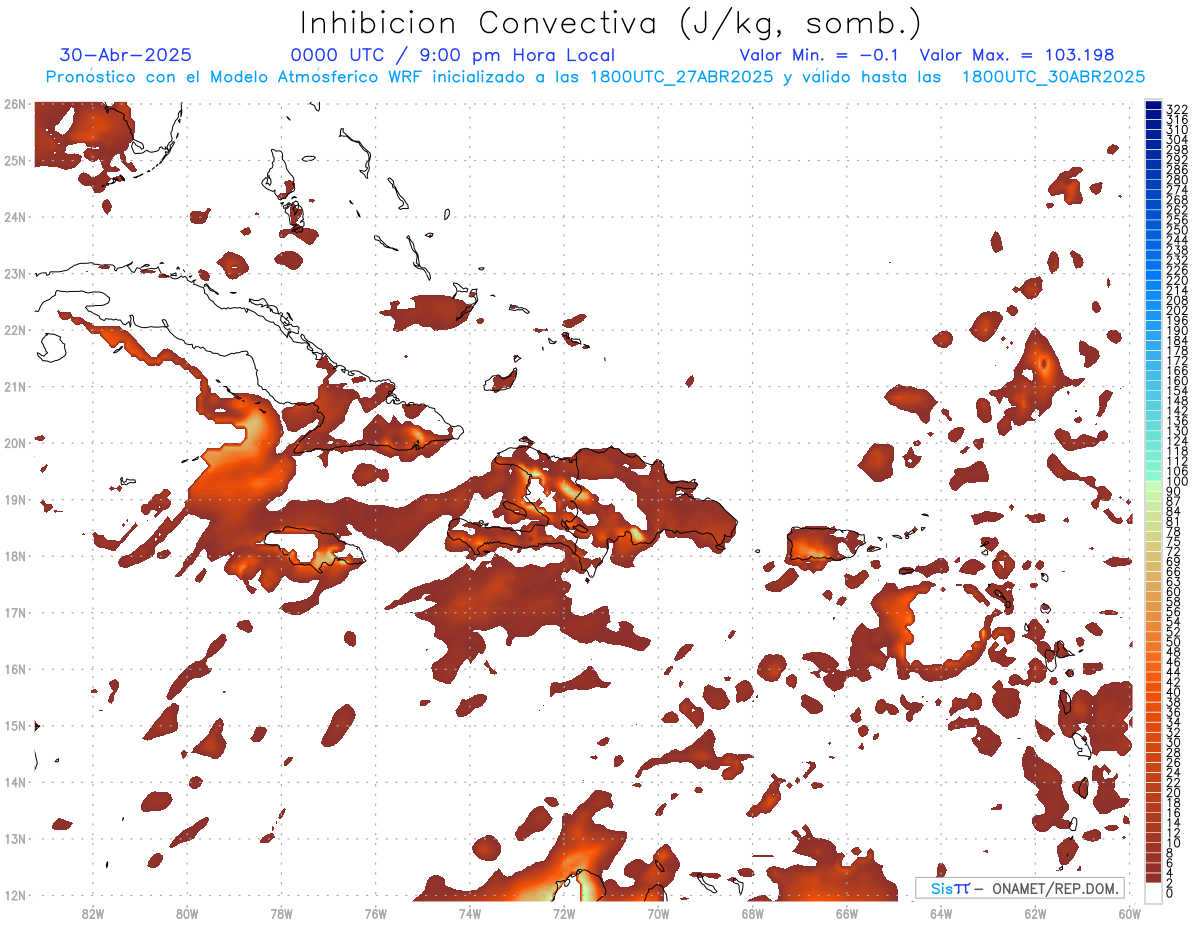Click the 26N latitude label

pos(15,104)
